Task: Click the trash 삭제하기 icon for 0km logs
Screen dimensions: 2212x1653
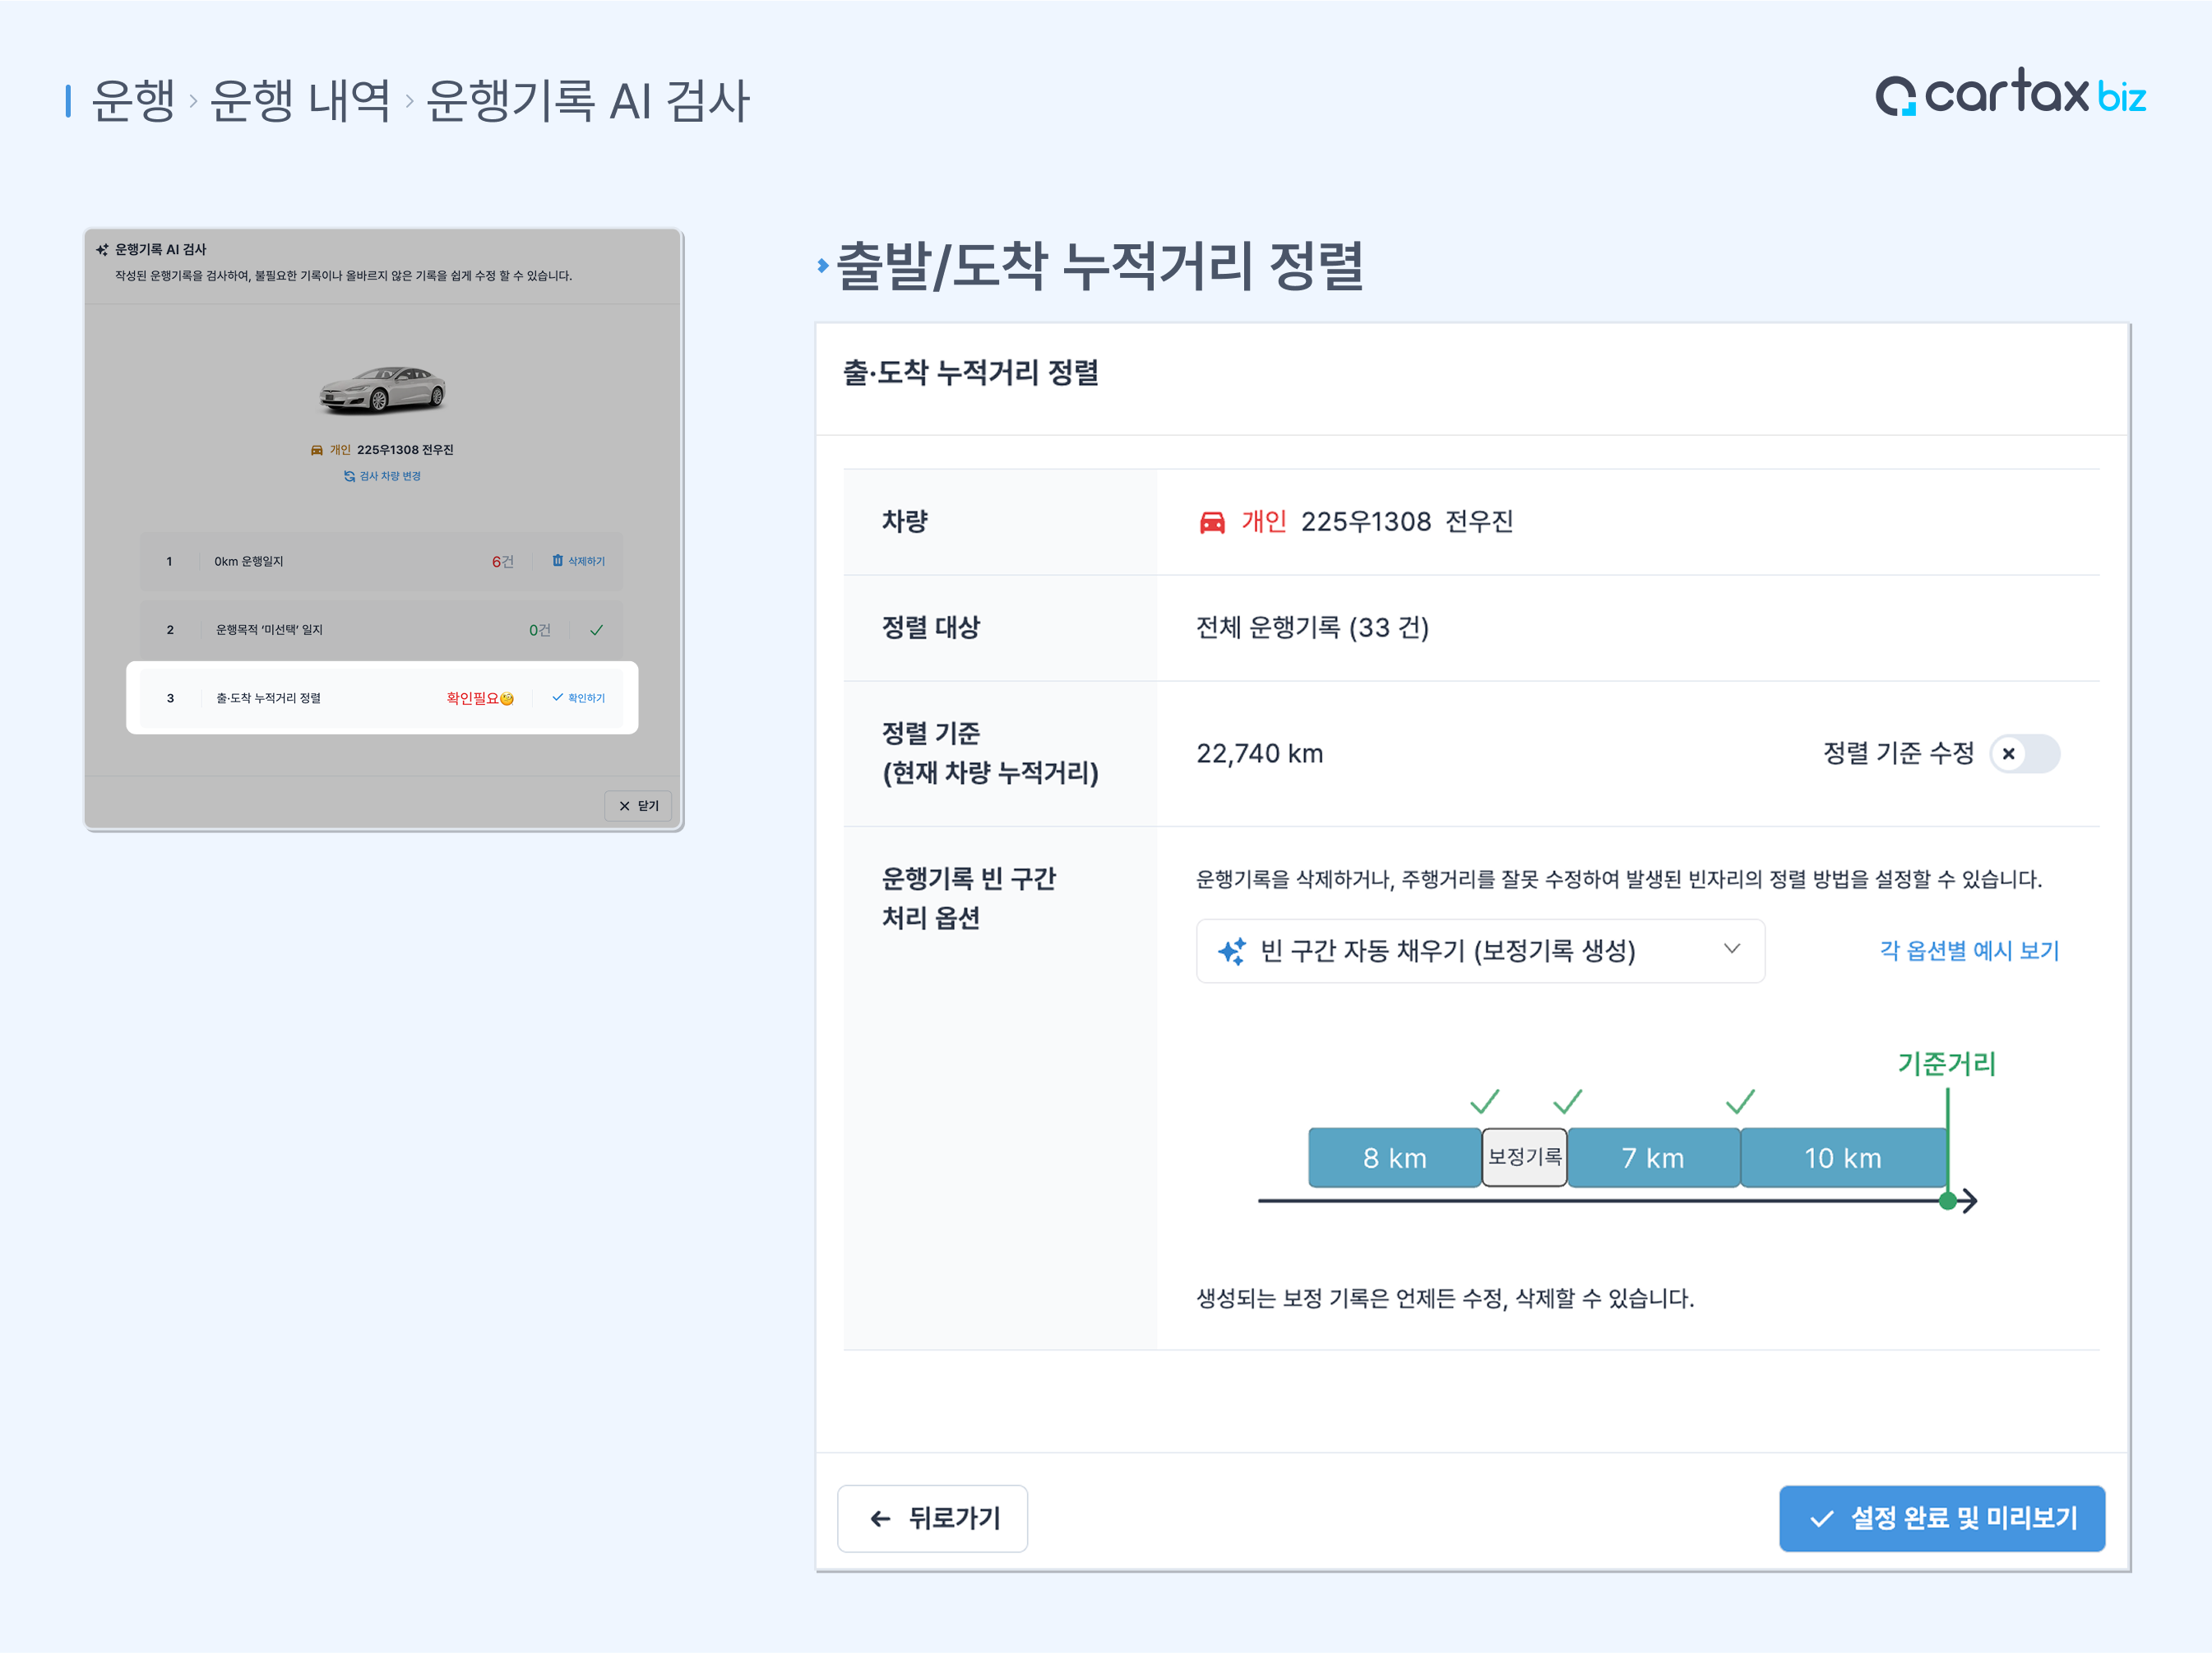Action: [x=557, y=560]
